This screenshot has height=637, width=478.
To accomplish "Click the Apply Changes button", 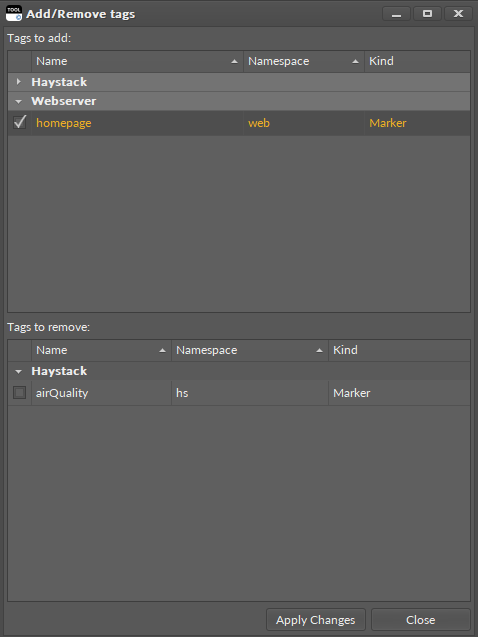I will pyautogui.click(x=316, y=620).
